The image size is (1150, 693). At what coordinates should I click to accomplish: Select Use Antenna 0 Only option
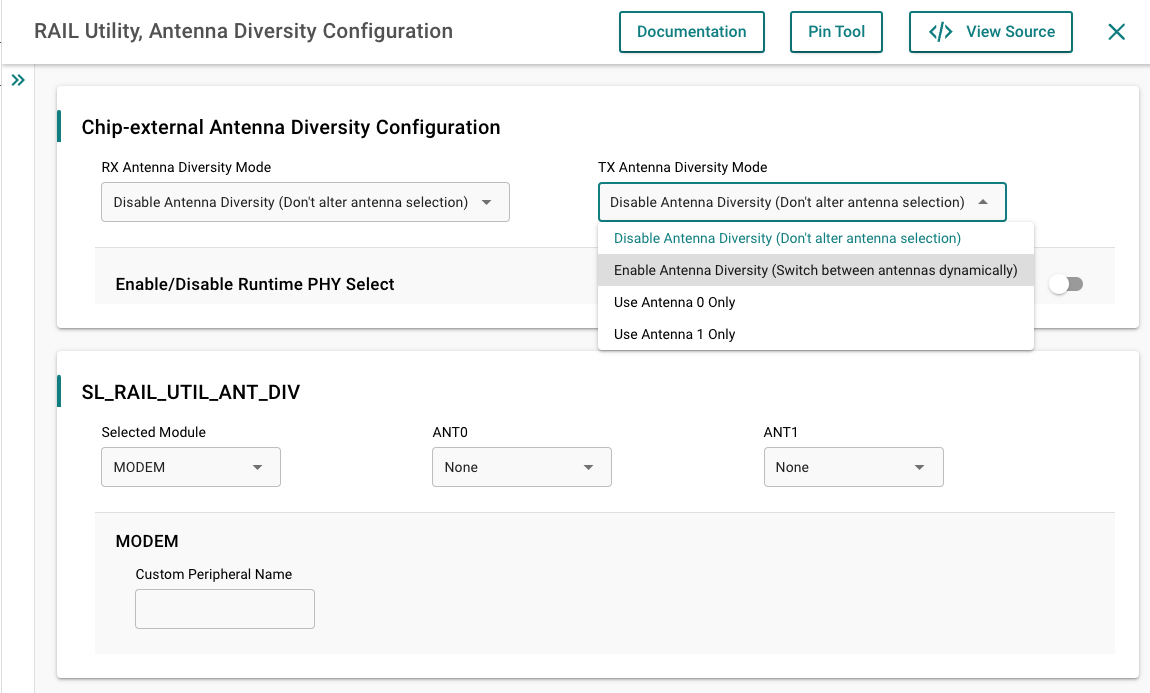coord(675,302)
